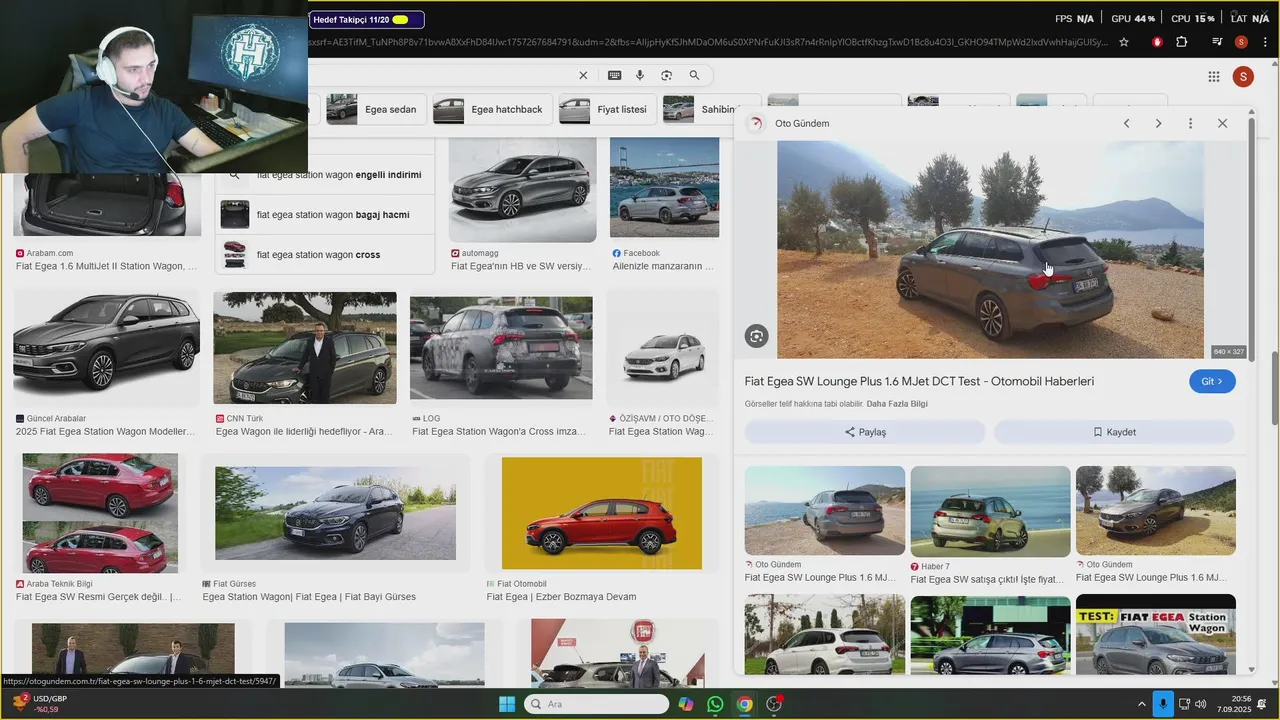Open the Arabam.com result title link
Screen dimensions: 1280x720
(x=106, y=267)
